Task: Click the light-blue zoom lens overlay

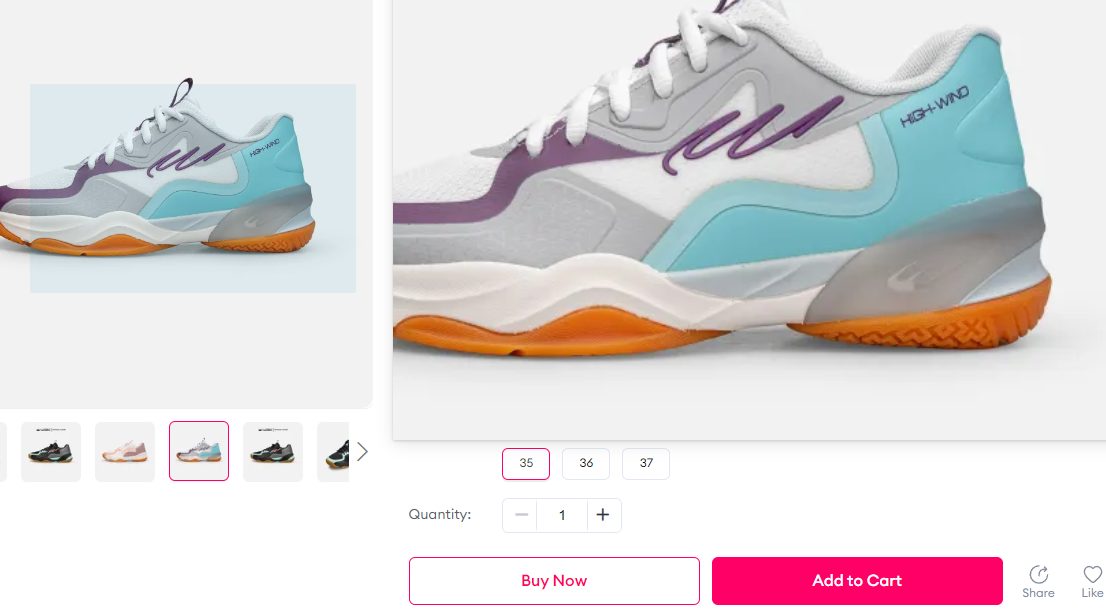Action: pos(193,188)
